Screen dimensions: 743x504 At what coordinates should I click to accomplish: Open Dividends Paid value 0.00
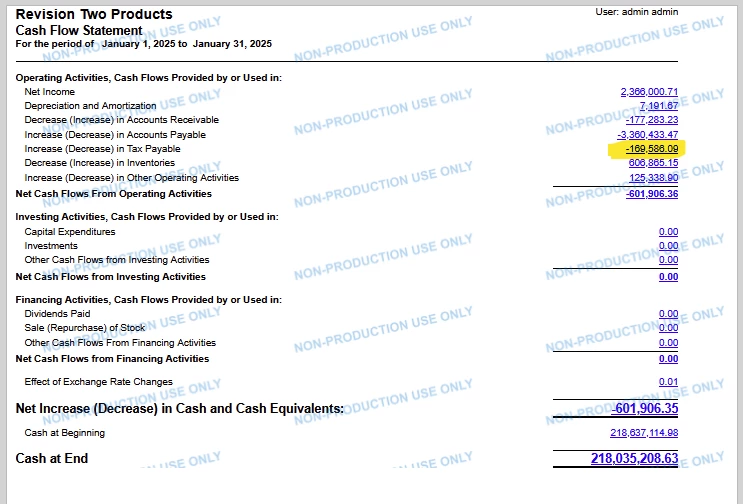(668, 314)
